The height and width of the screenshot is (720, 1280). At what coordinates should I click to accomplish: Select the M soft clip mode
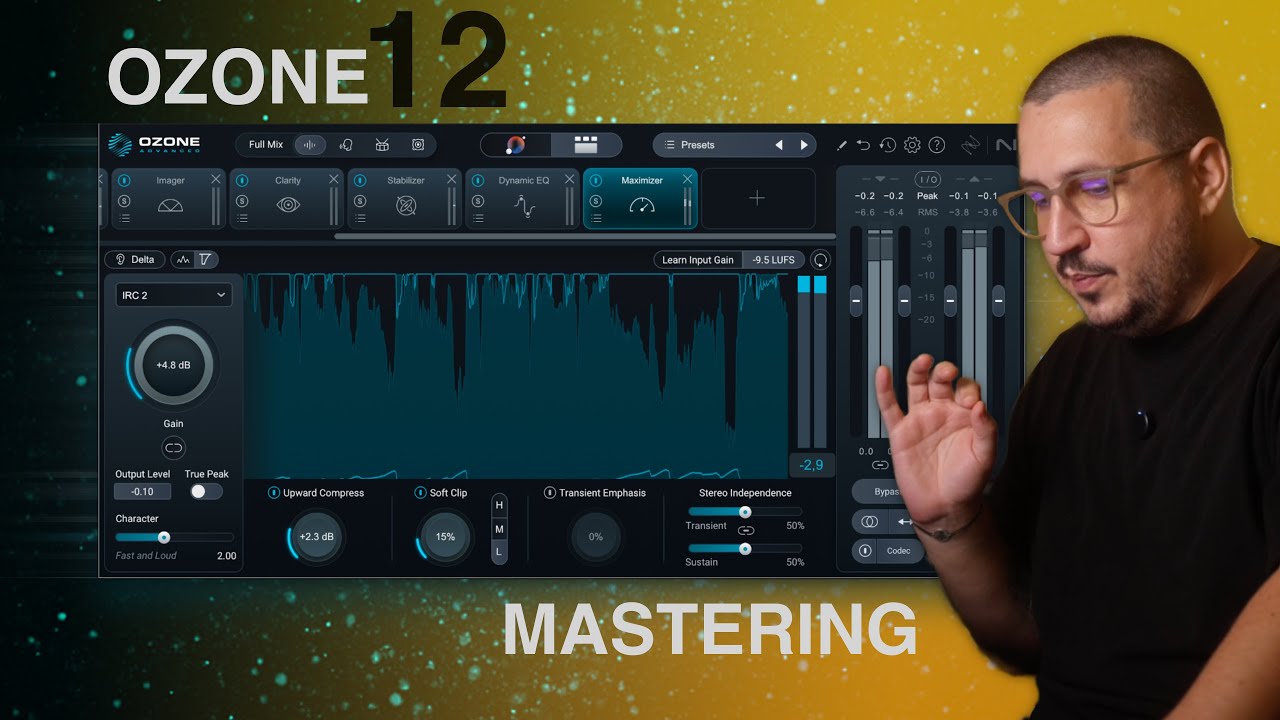499,529
